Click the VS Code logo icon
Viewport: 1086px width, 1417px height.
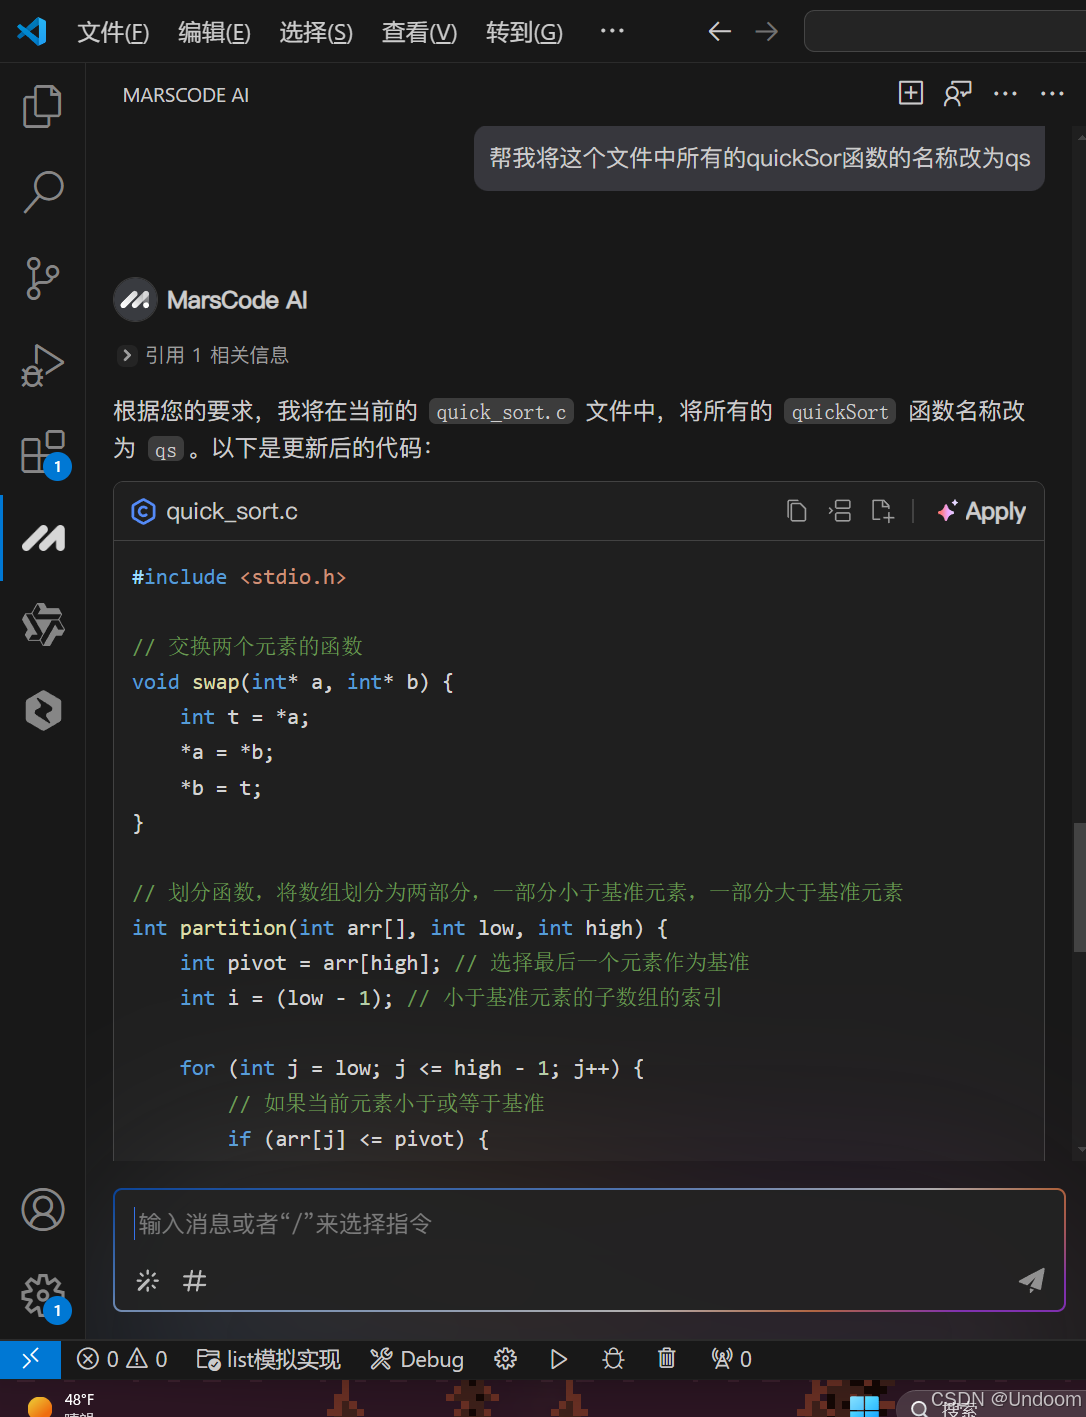coord(32,32)
